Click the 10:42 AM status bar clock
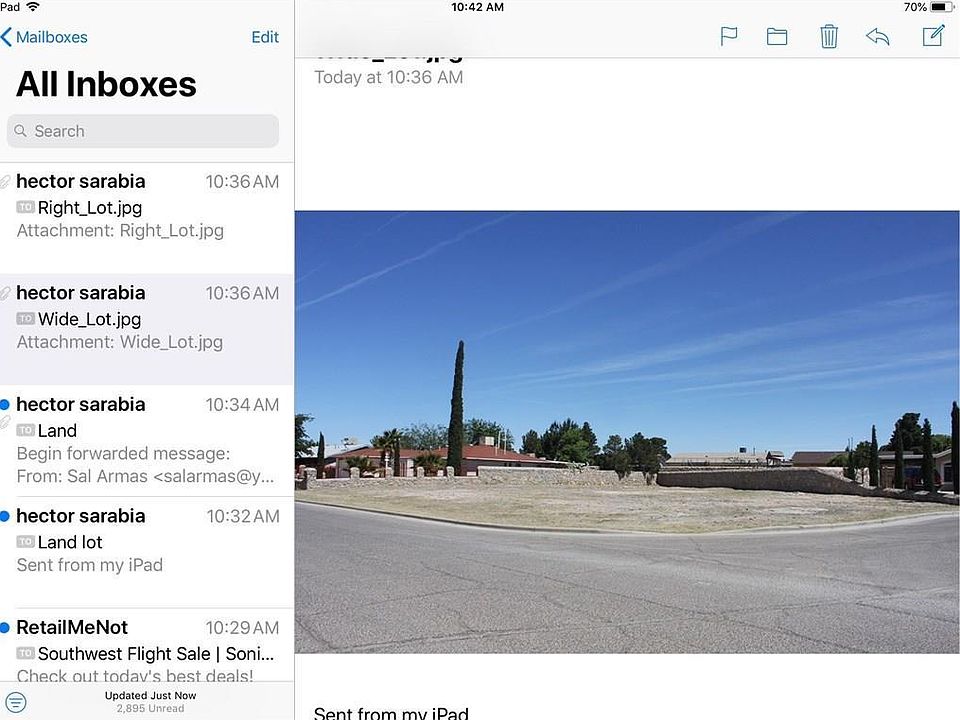960x720 pixels. (478, 7)
